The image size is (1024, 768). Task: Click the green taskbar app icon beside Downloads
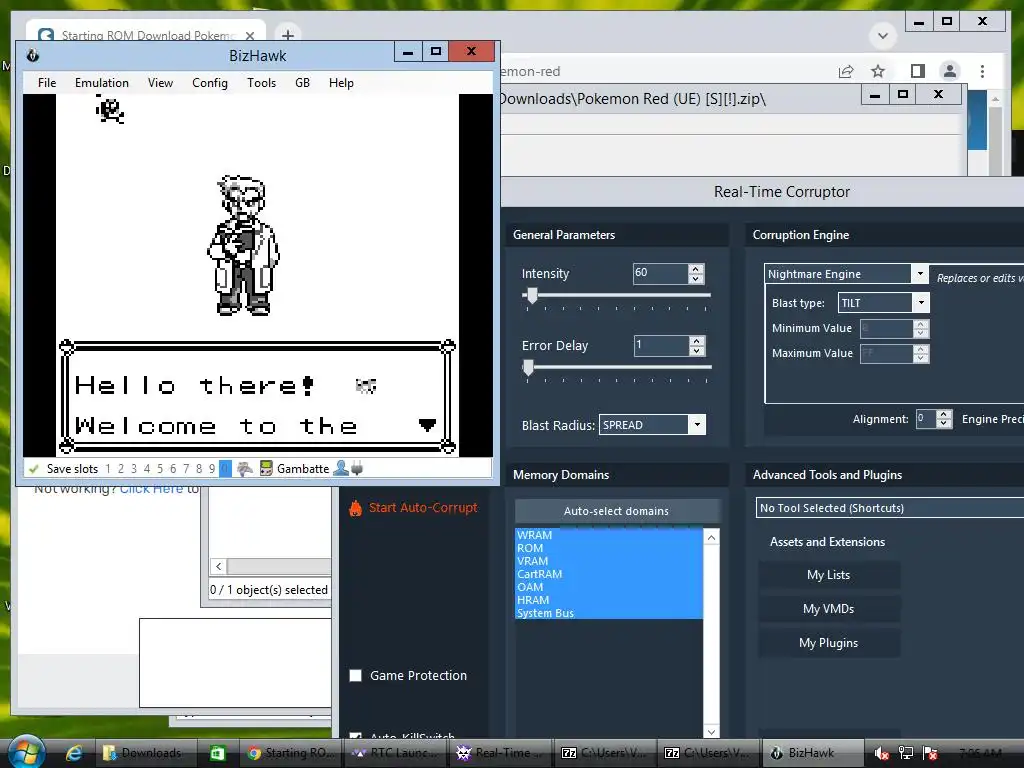point(217,753)
